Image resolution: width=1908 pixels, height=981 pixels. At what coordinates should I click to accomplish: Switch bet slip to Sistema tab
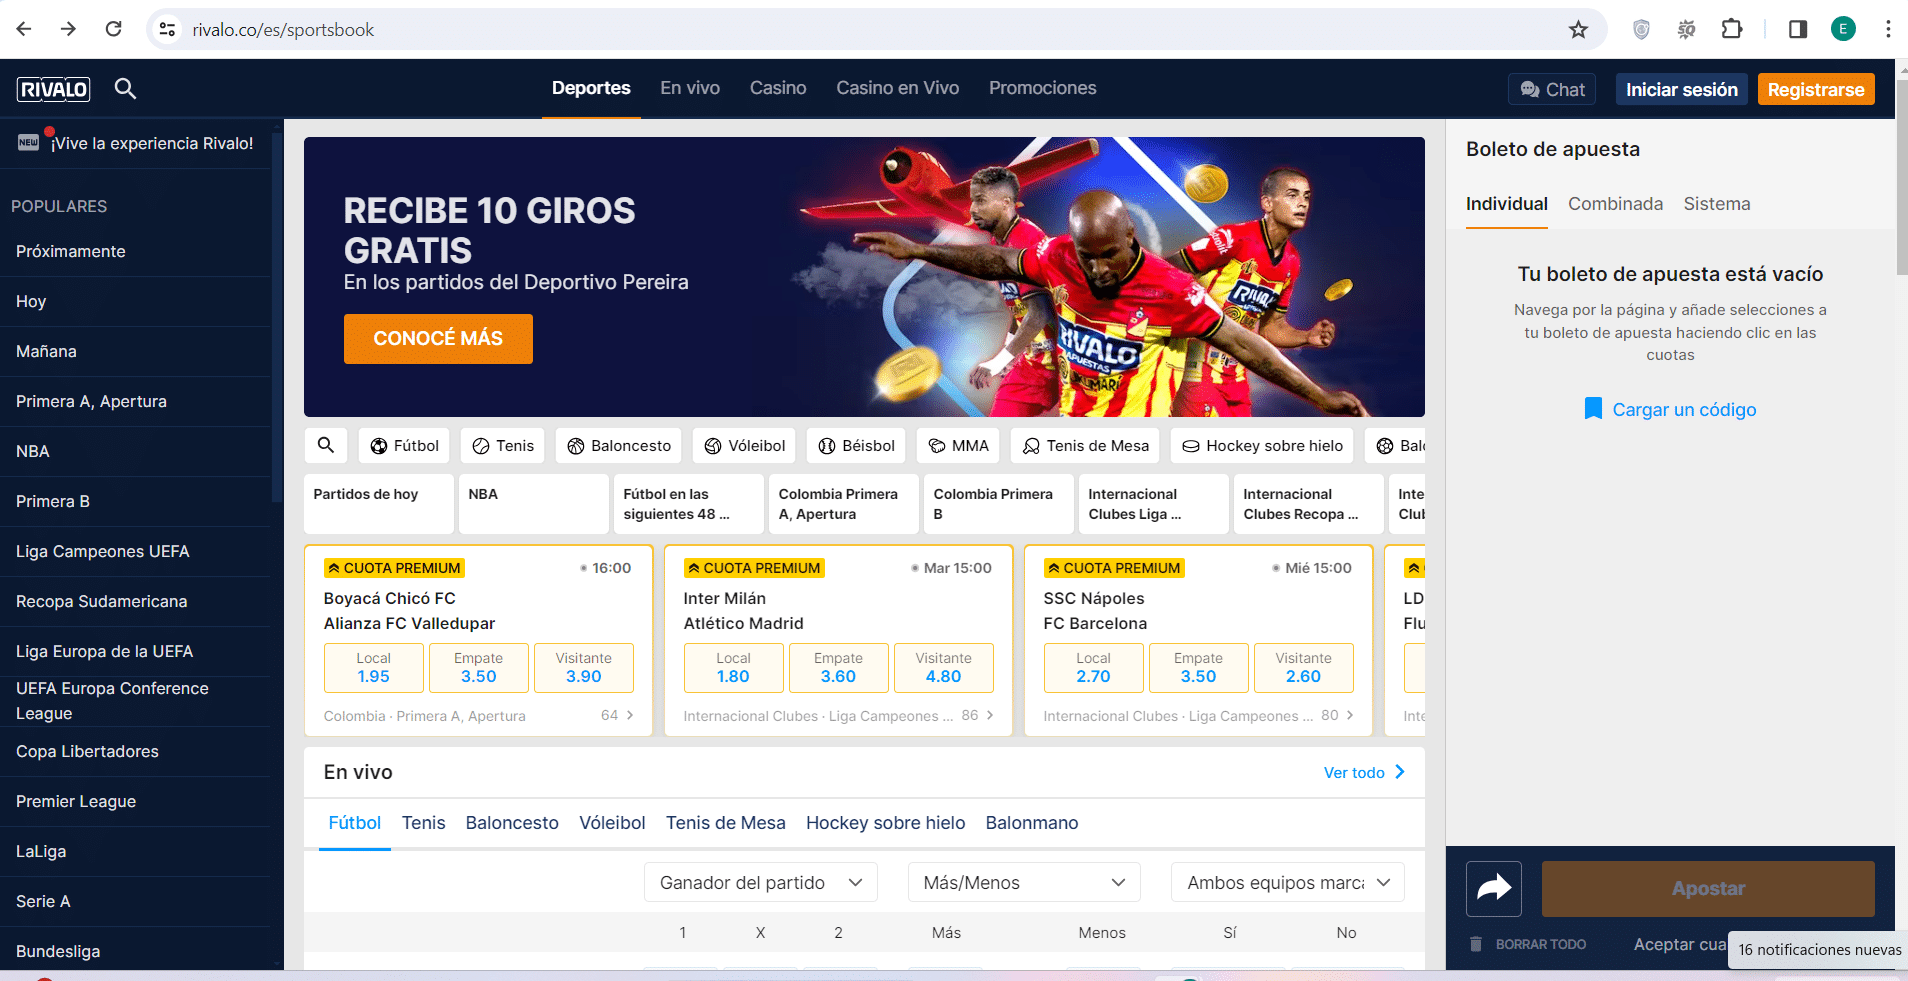point(1717,204)
